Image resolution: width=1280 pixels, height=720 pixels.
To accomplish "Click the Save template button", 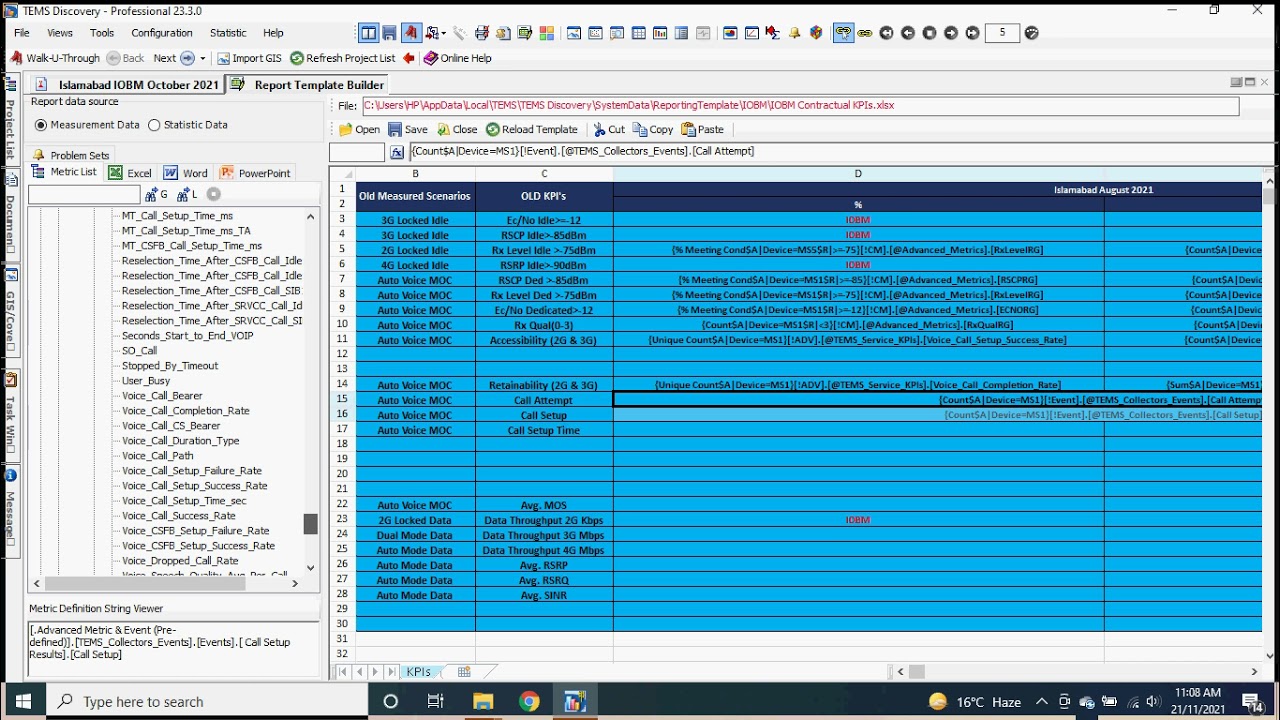I will click(408, 129).
